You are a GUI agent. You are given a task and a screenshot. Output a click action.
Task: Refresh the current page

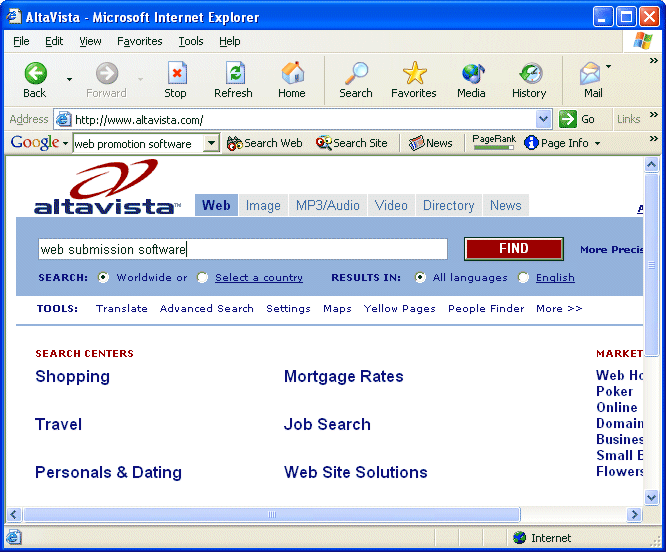click(x=234, y=81)
